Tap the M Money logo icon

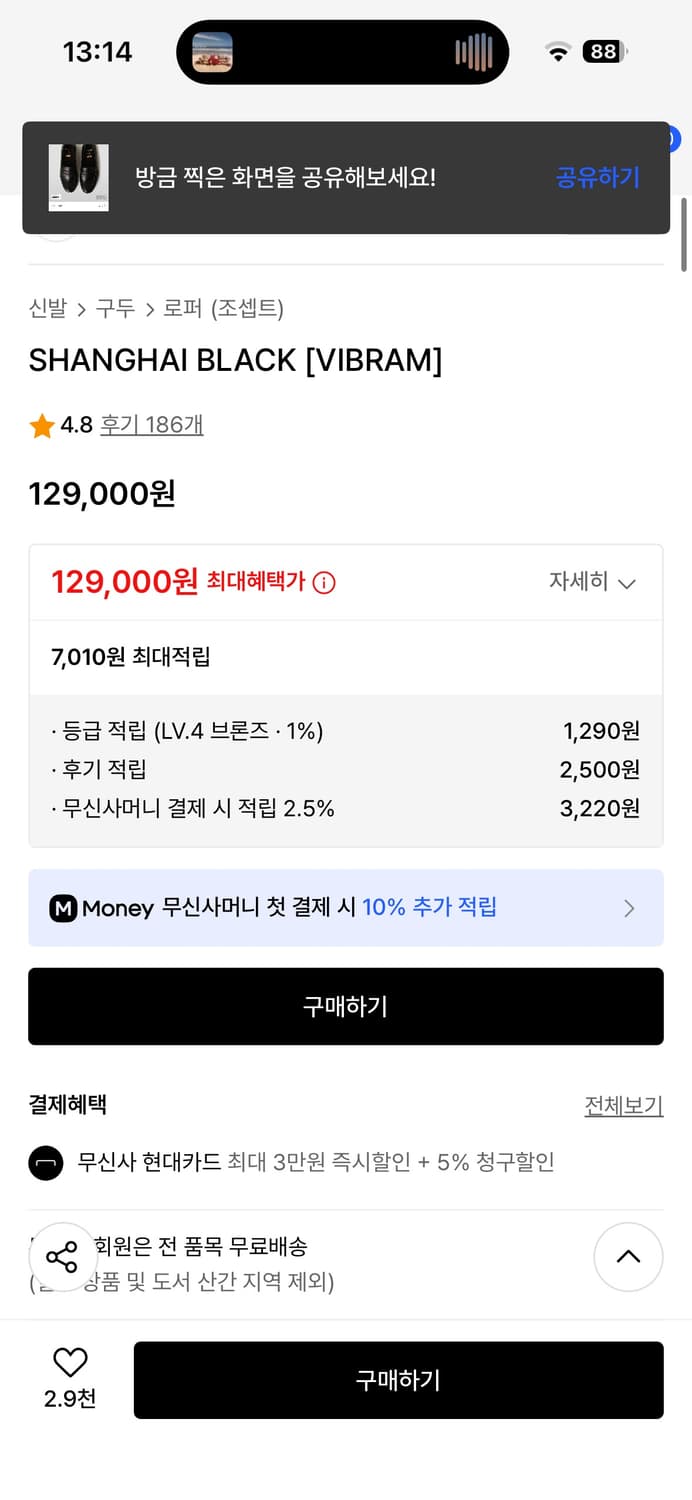coord(63,908)
